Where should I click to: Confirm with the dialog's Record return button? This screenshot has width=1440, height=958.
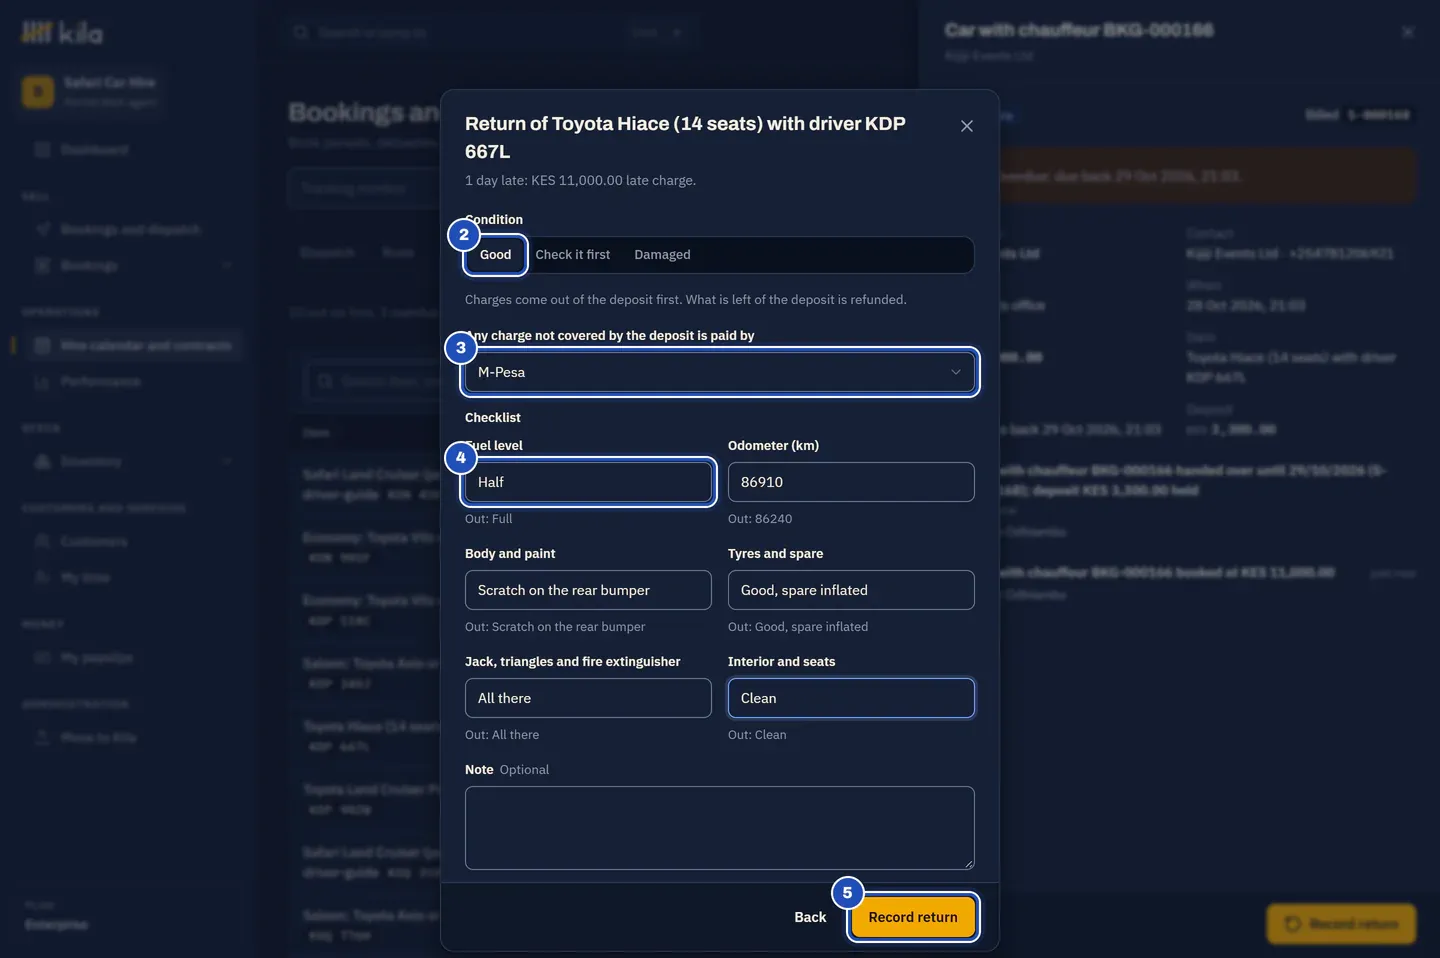913,917
